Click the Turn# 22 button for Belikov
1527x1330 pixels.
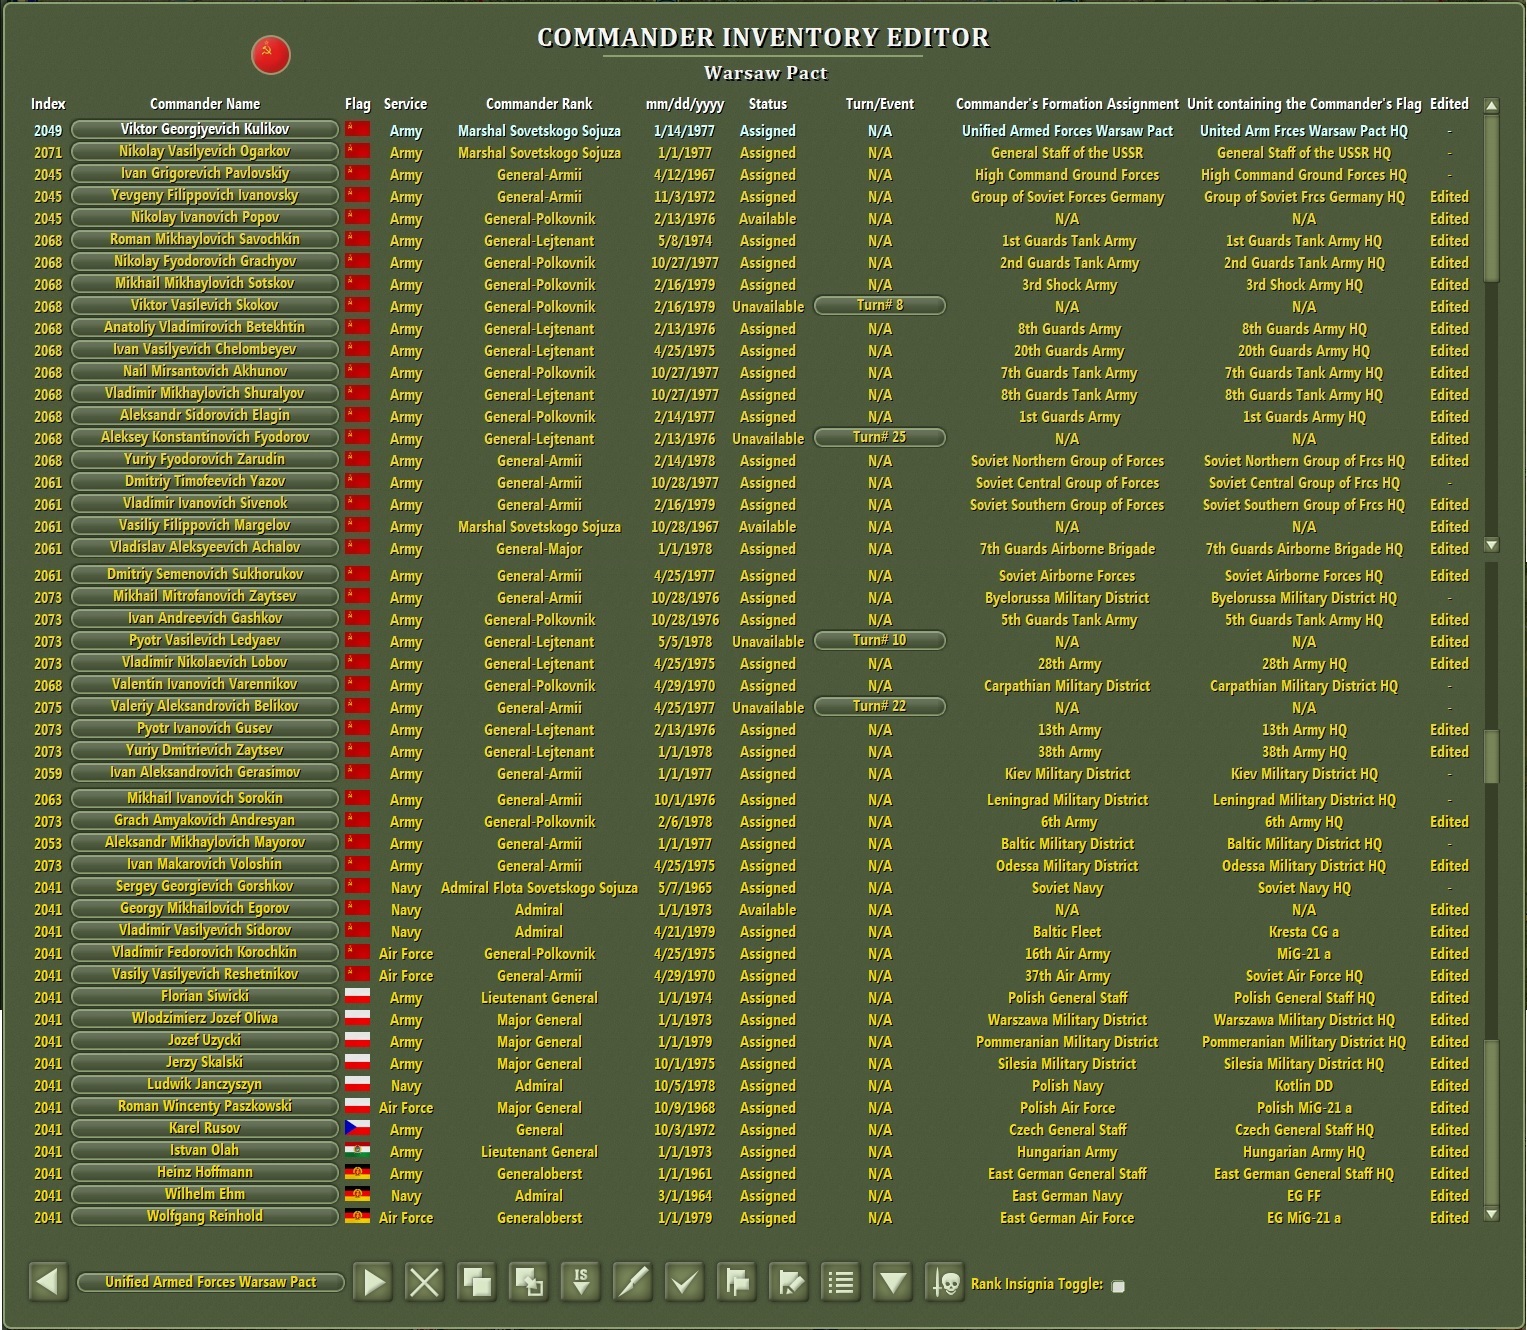point(880,706)
